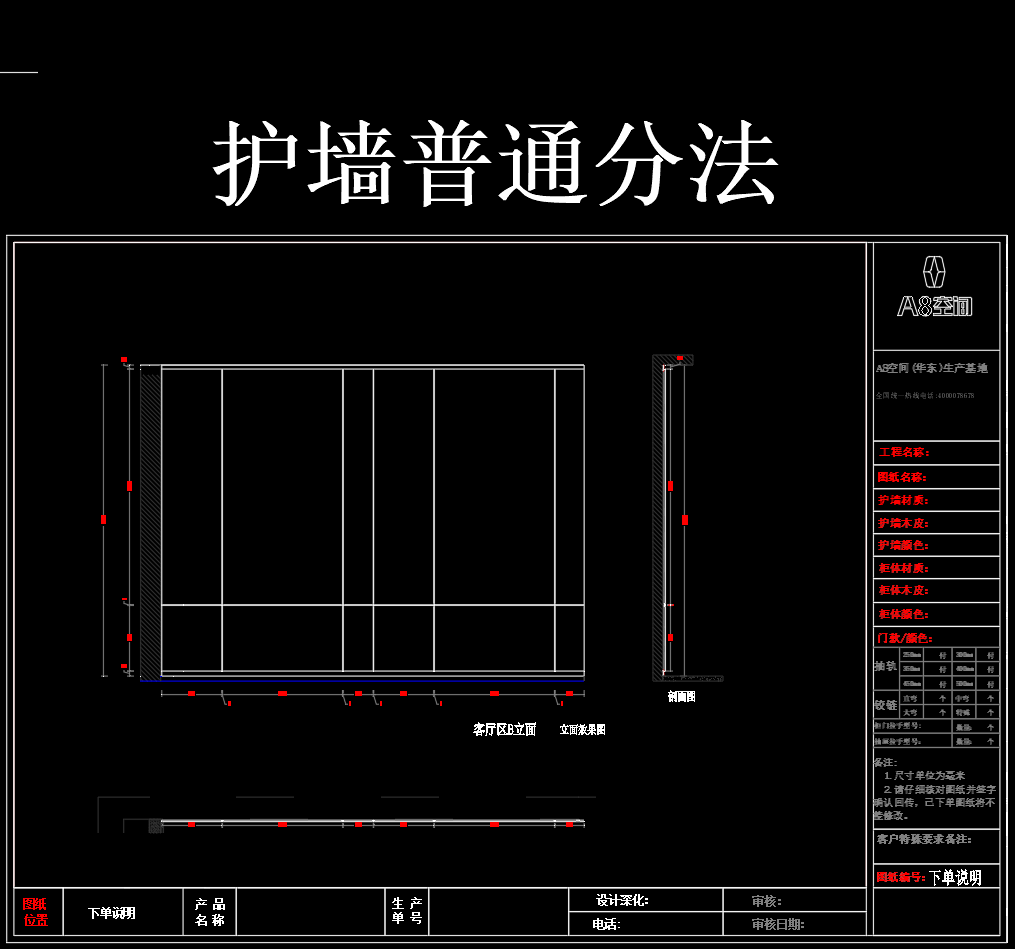
Task: Click the 剖面图 section view label
Action: (x=681, y=697)
